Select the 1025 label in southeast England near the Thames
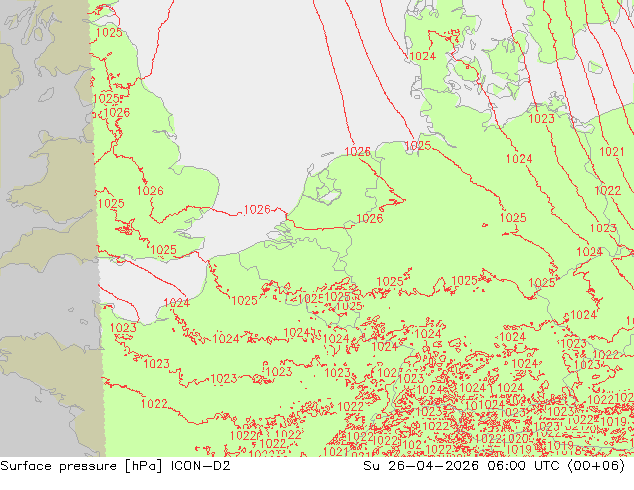The width and height of the screenshot is (634, 490). point(163,250)
